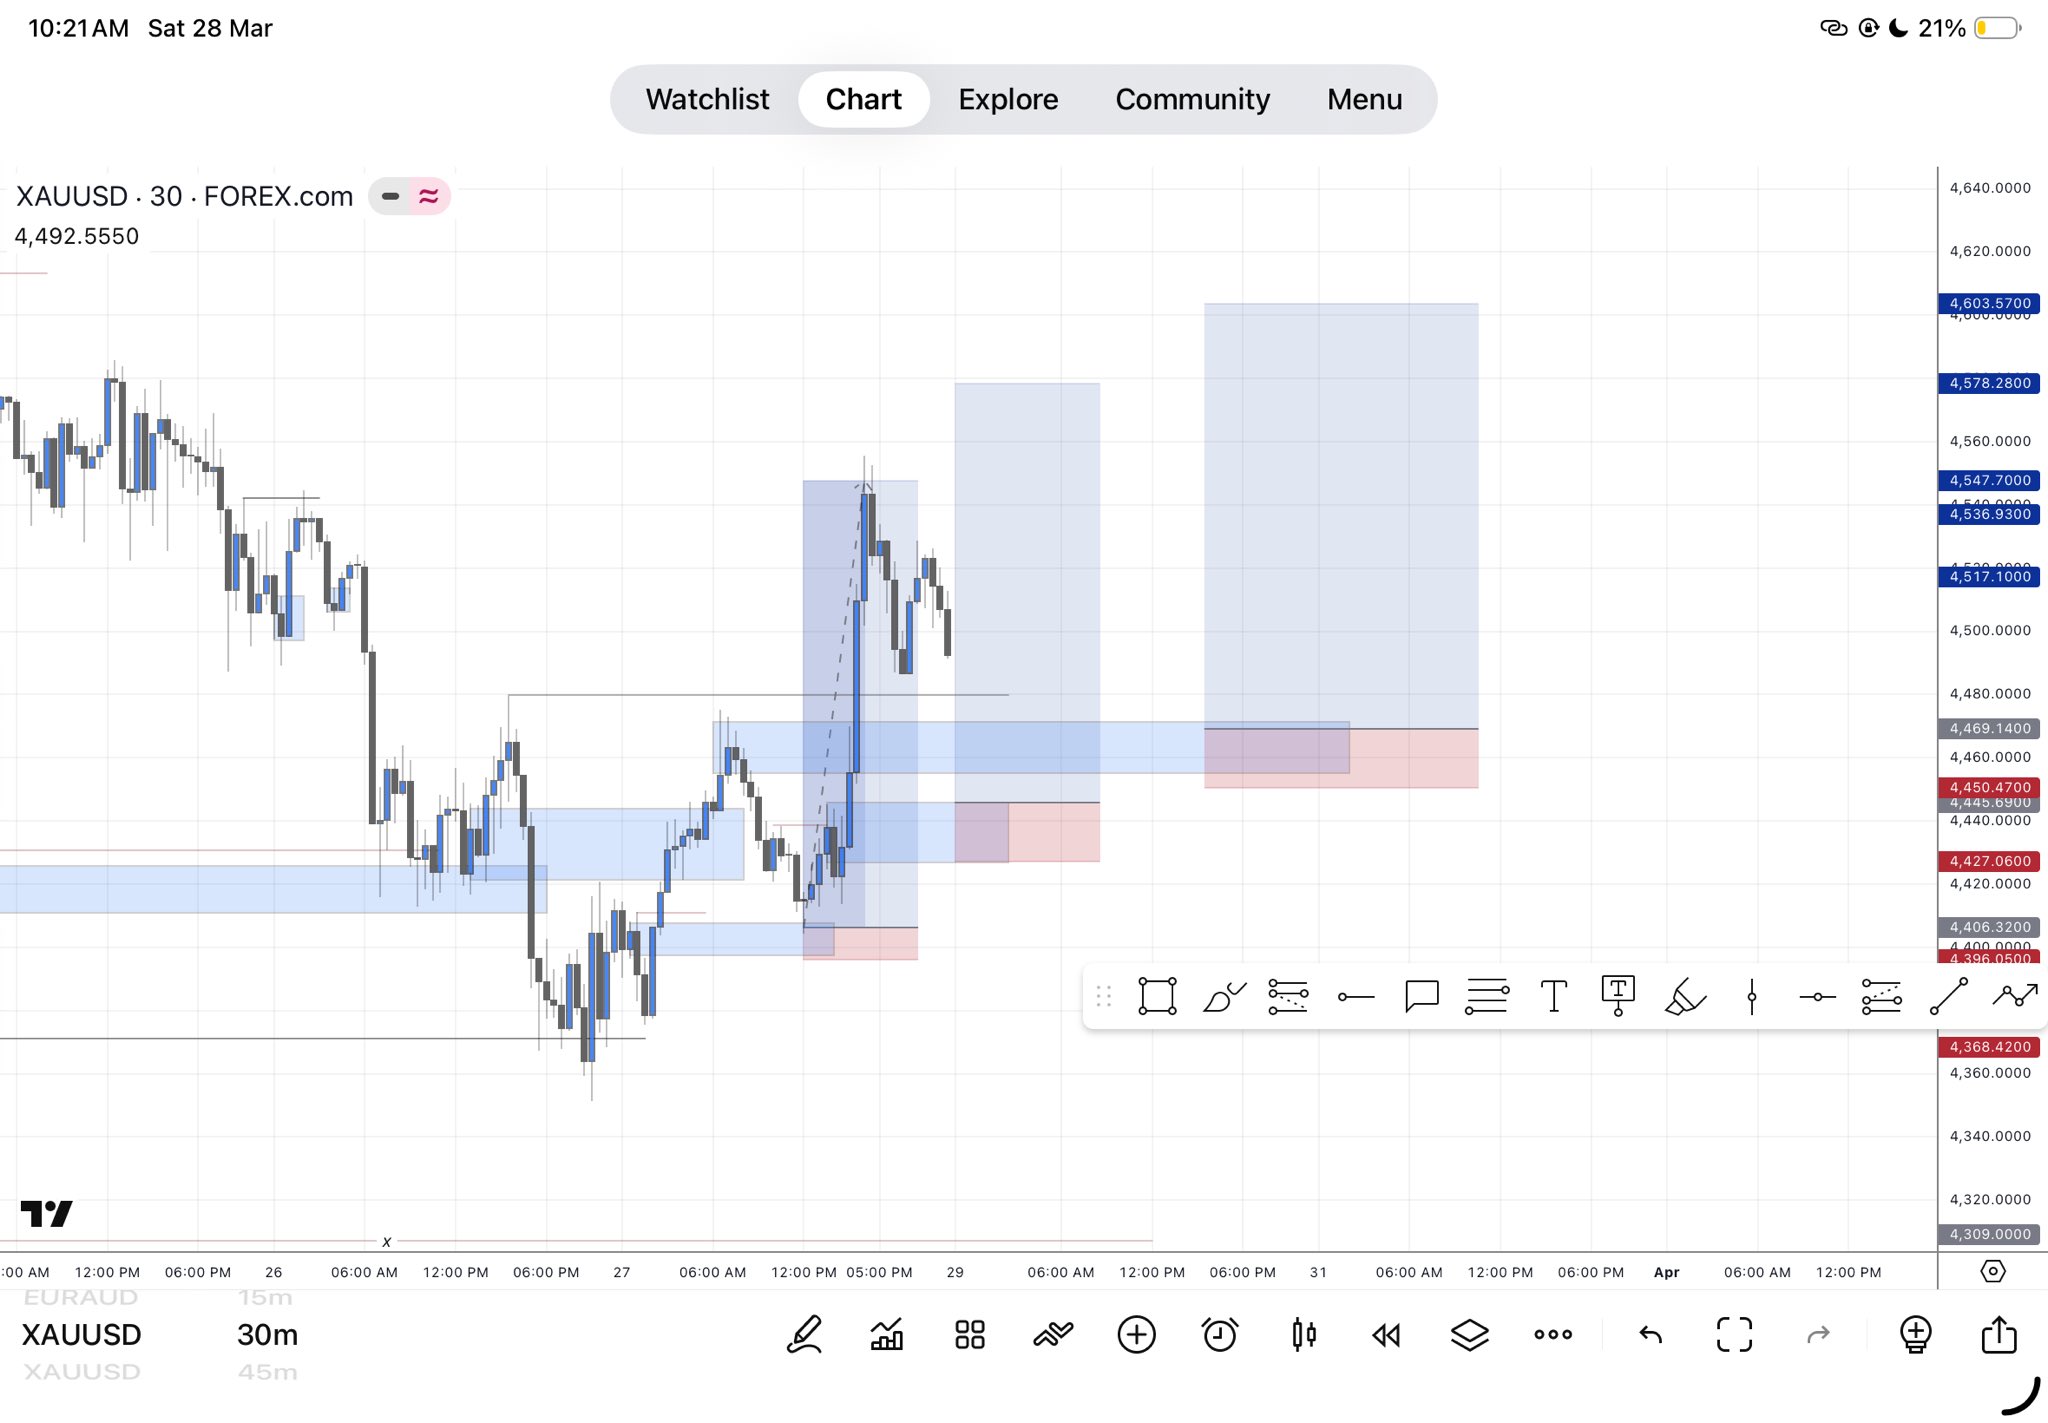
Task: Click the XAUUSD 30 FOREX.com title
Action: coord(185,196)
